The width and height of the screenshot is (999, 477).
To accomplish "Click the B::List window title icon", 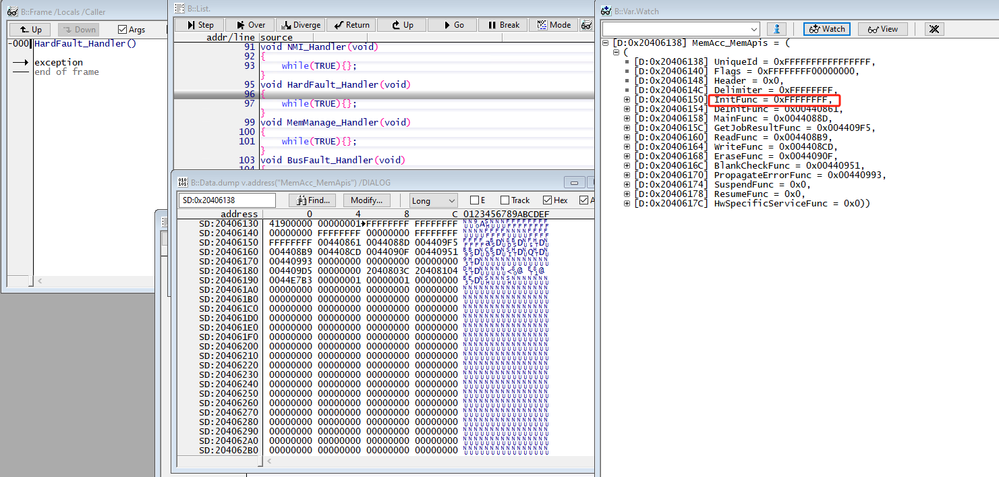I will (x=178, y=8).
